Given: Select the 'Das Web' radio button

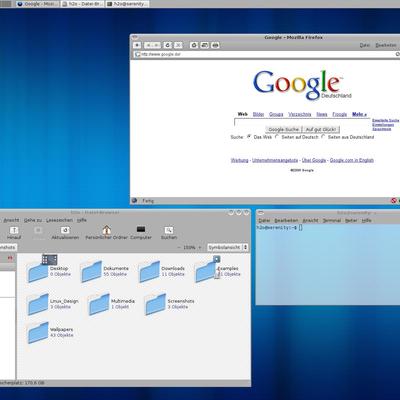Looking at the screenshot, I should click(249, 137).
